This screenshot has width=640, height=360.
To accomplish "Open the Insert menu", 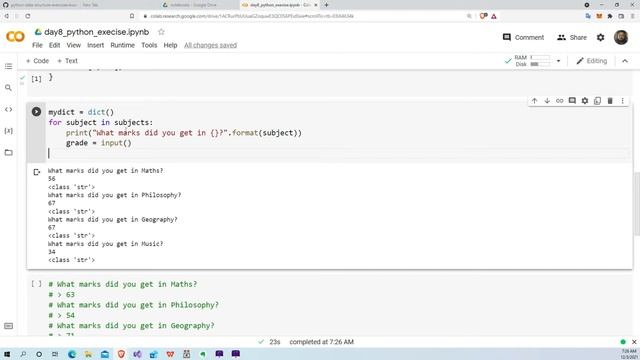I will point(96,45).
